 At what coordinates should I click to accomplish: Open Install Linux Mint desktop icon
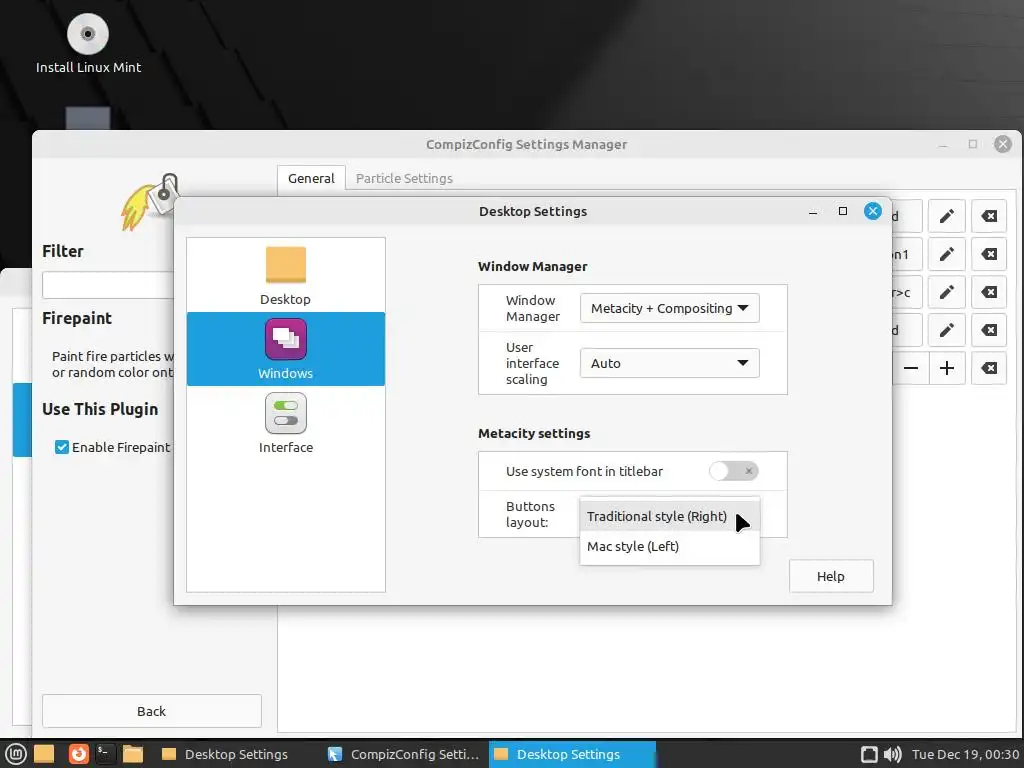[x=88, y=34]
